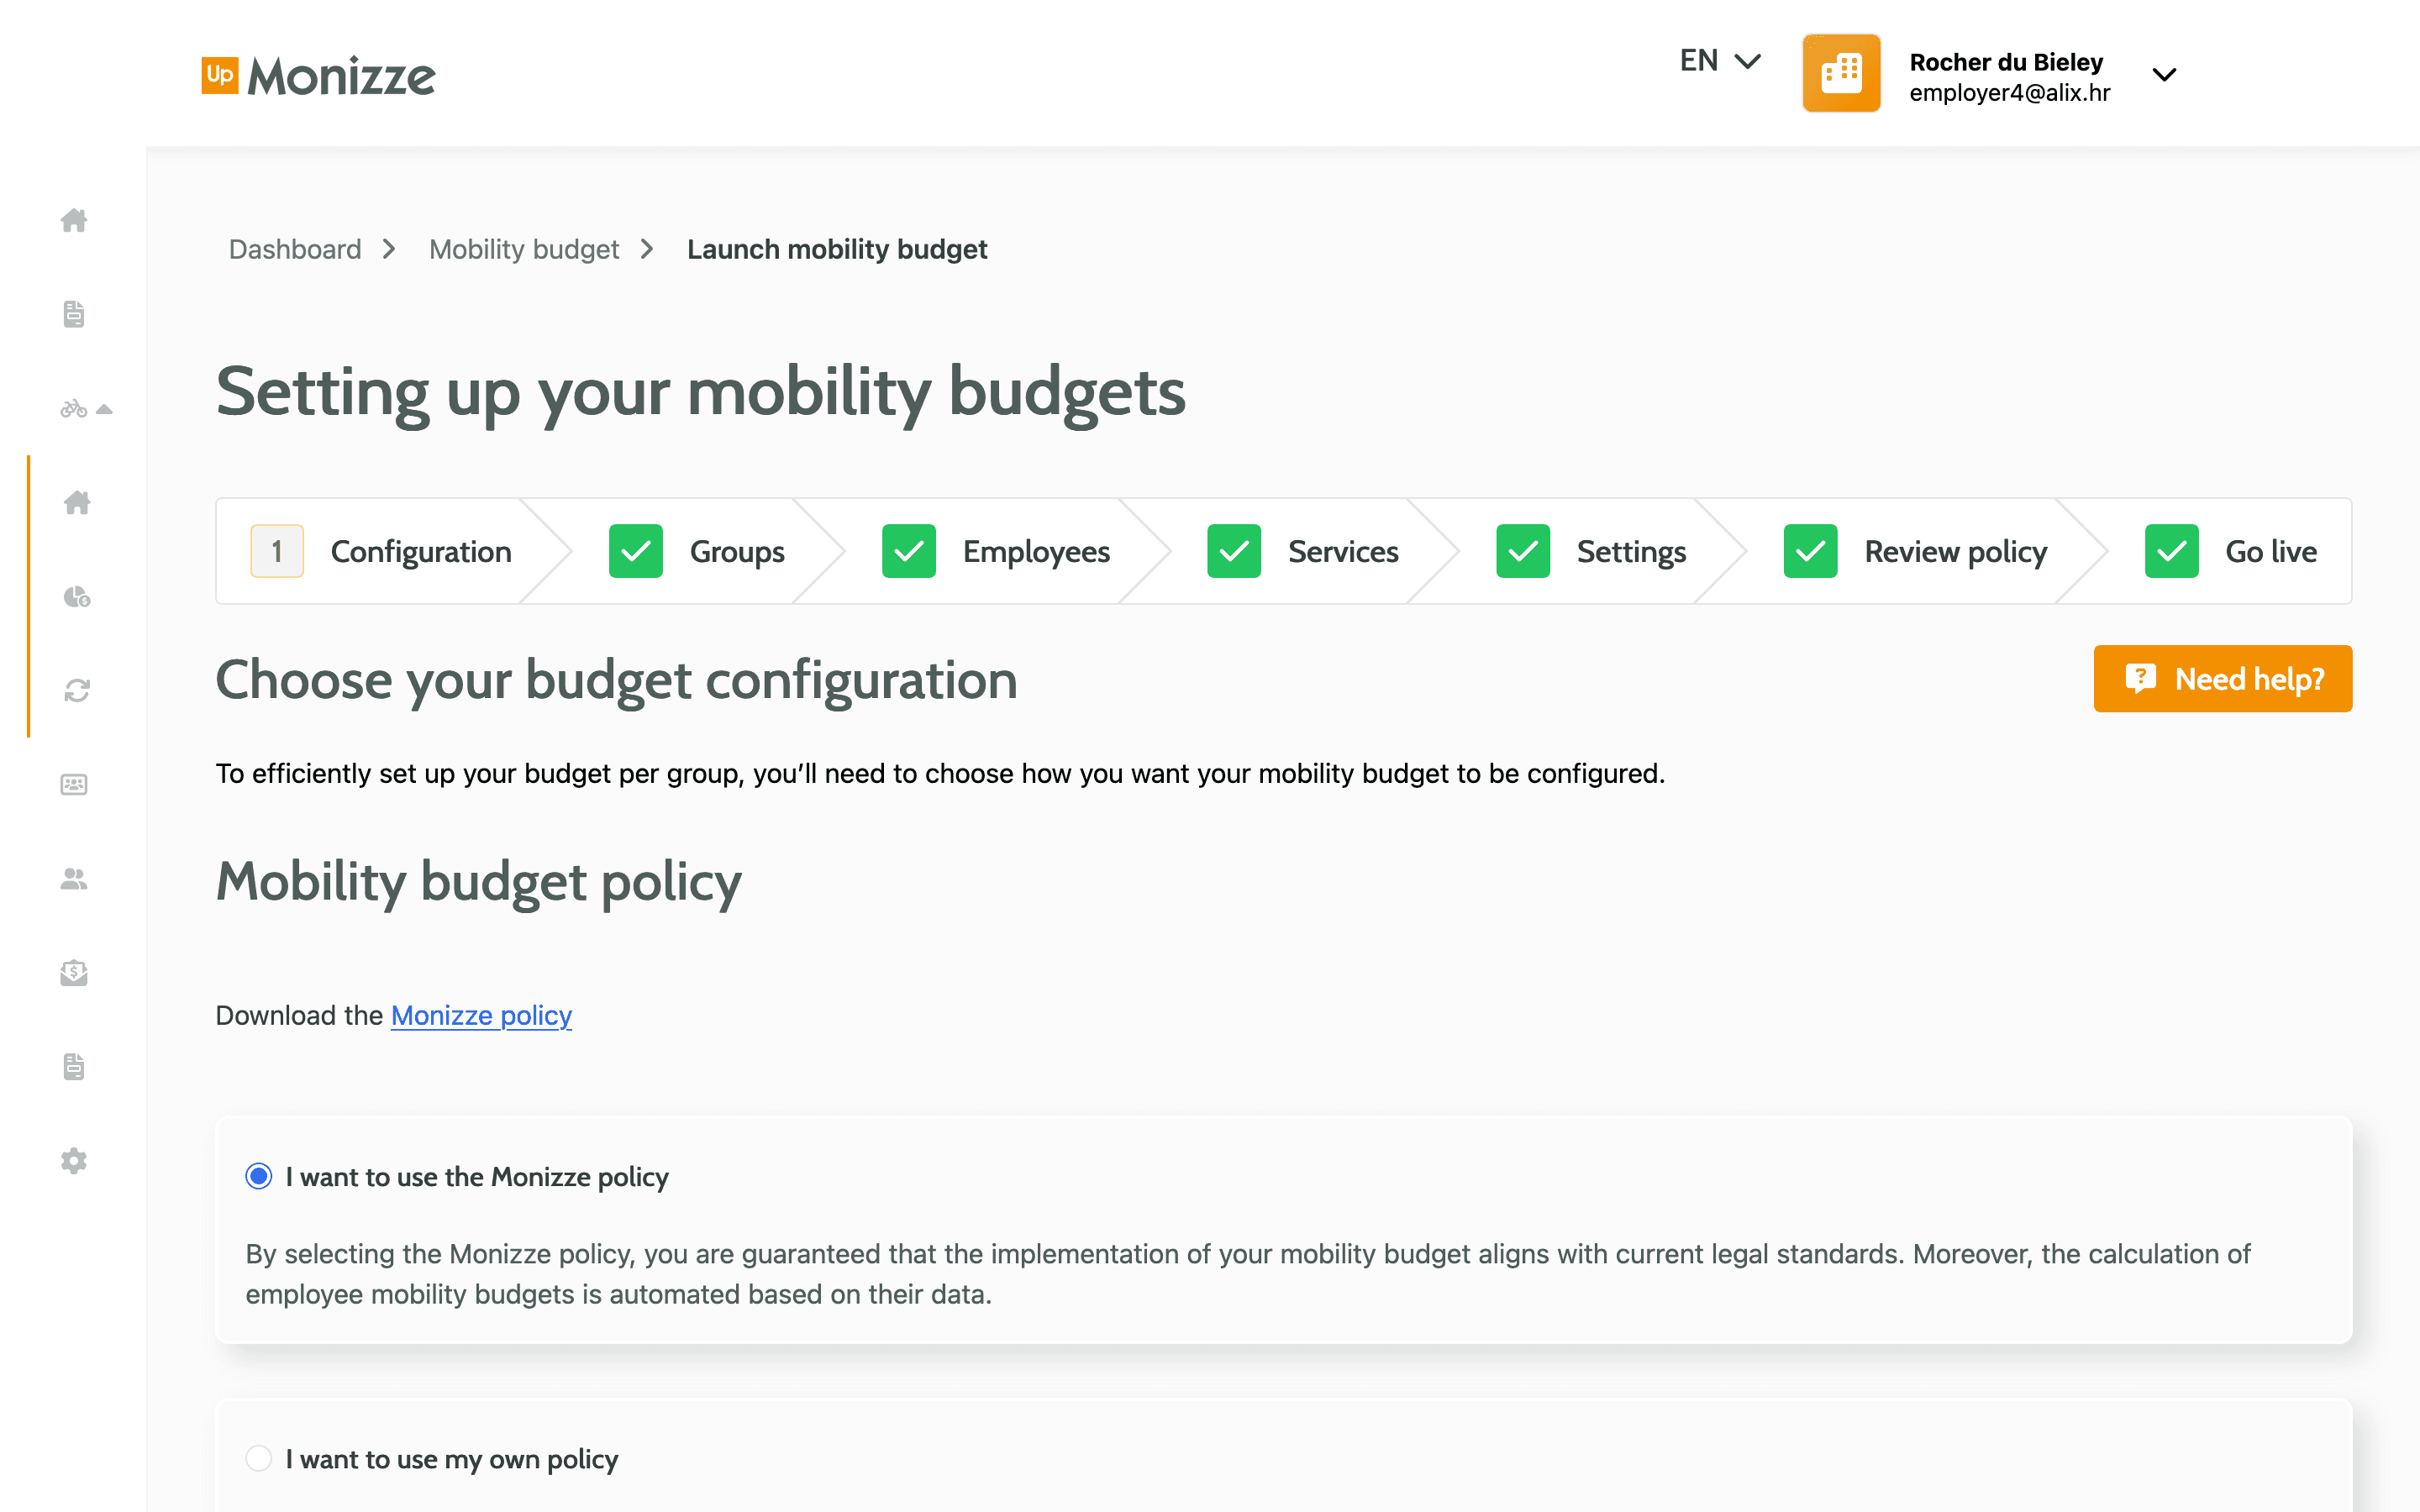Click the Up Monizze logo
This screenshot has width=2420, height=1512.
(318, 75)
